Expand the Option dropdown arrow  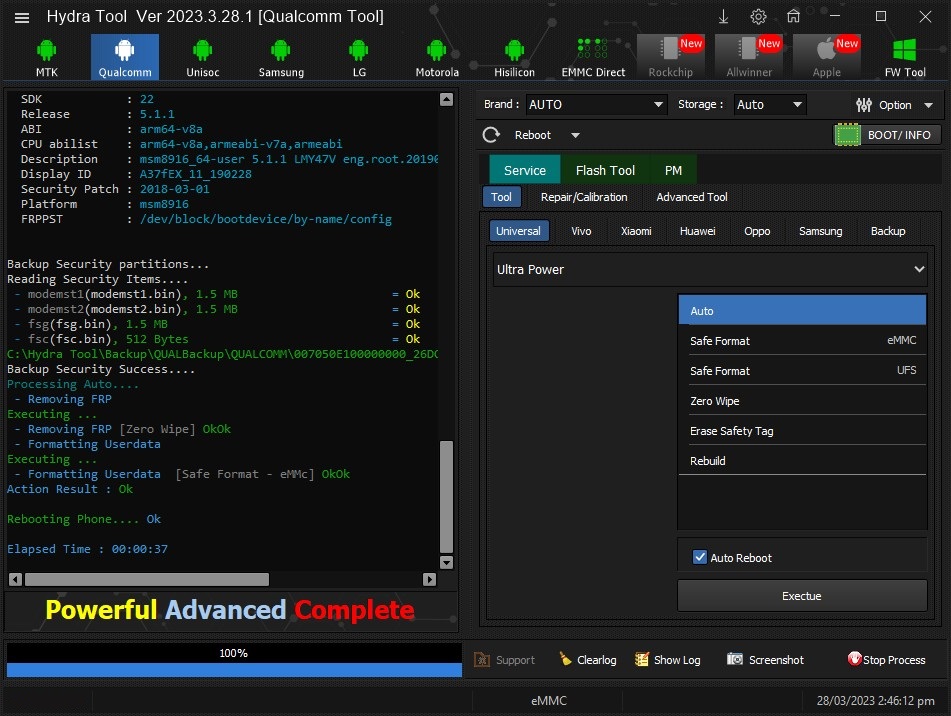929,105
